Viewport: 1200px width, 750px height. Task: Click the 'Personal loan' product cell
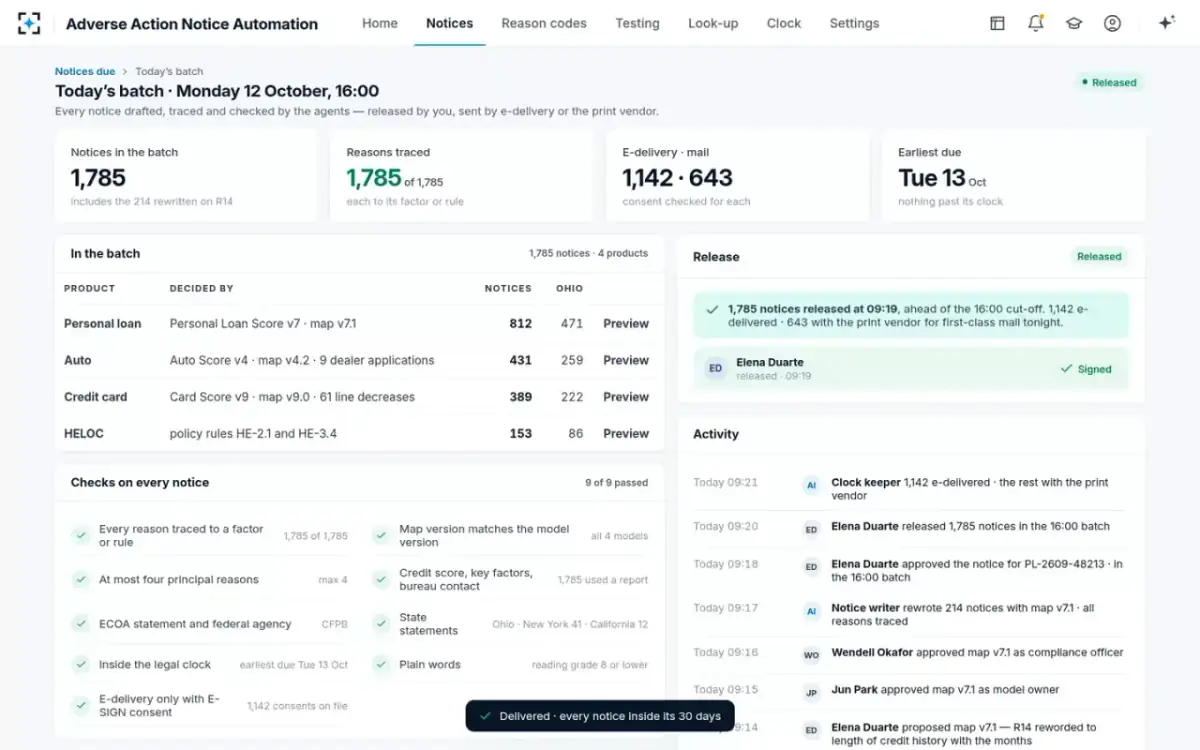coord(103,324)
